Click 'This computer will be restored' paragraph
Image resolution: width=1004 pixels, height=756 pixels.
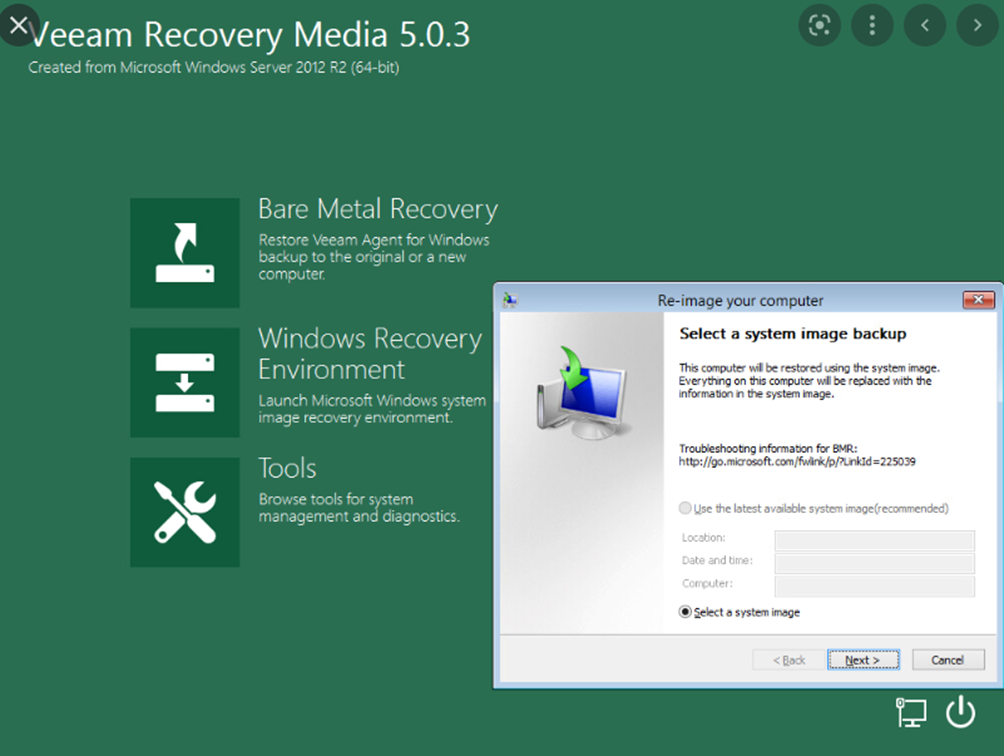click(x=809, y=381)
